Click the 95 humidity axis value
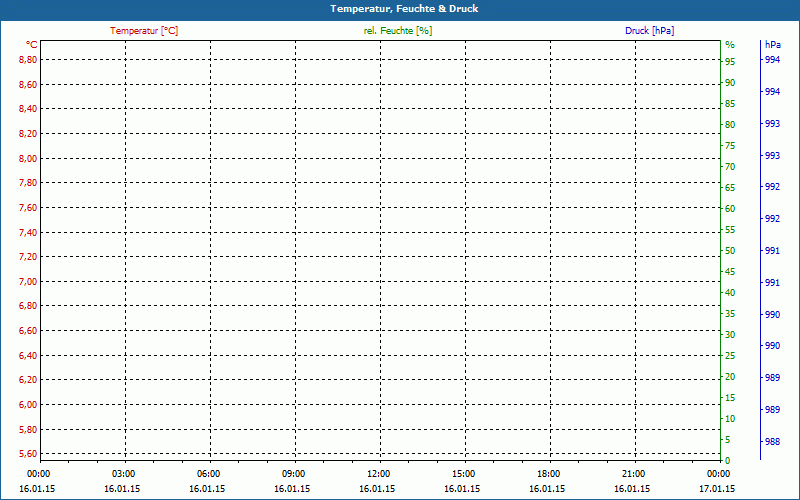This screenshot has width=800, height=500. (730, 62)
